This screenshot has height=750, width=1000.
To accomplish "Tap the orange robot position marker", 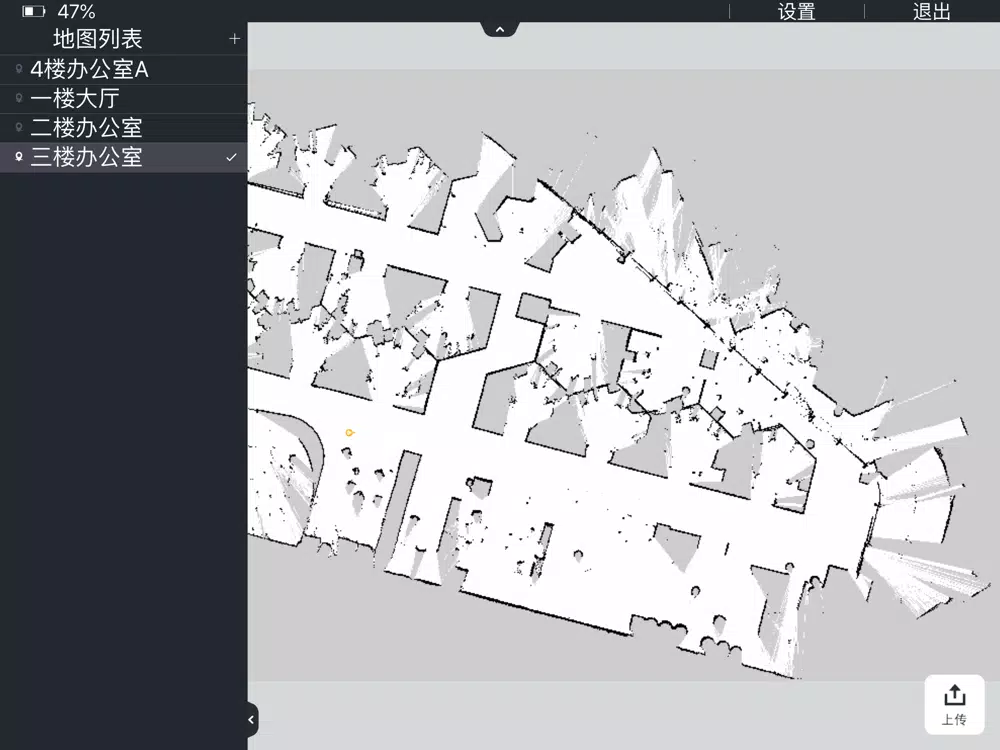I will pyautogui.click(x=349, y=432).
